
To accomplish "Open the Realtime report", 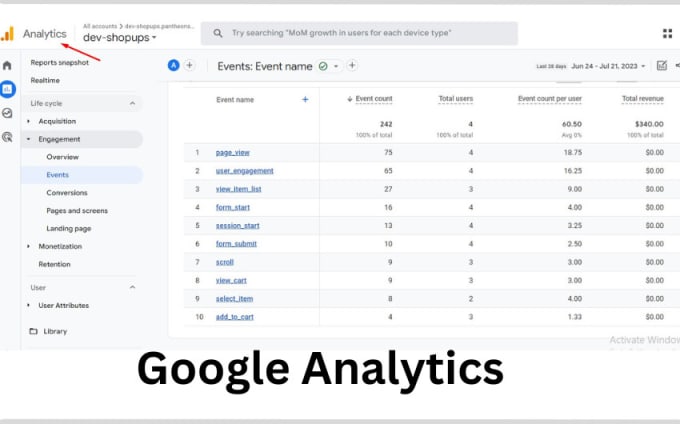I will point(45,80).
